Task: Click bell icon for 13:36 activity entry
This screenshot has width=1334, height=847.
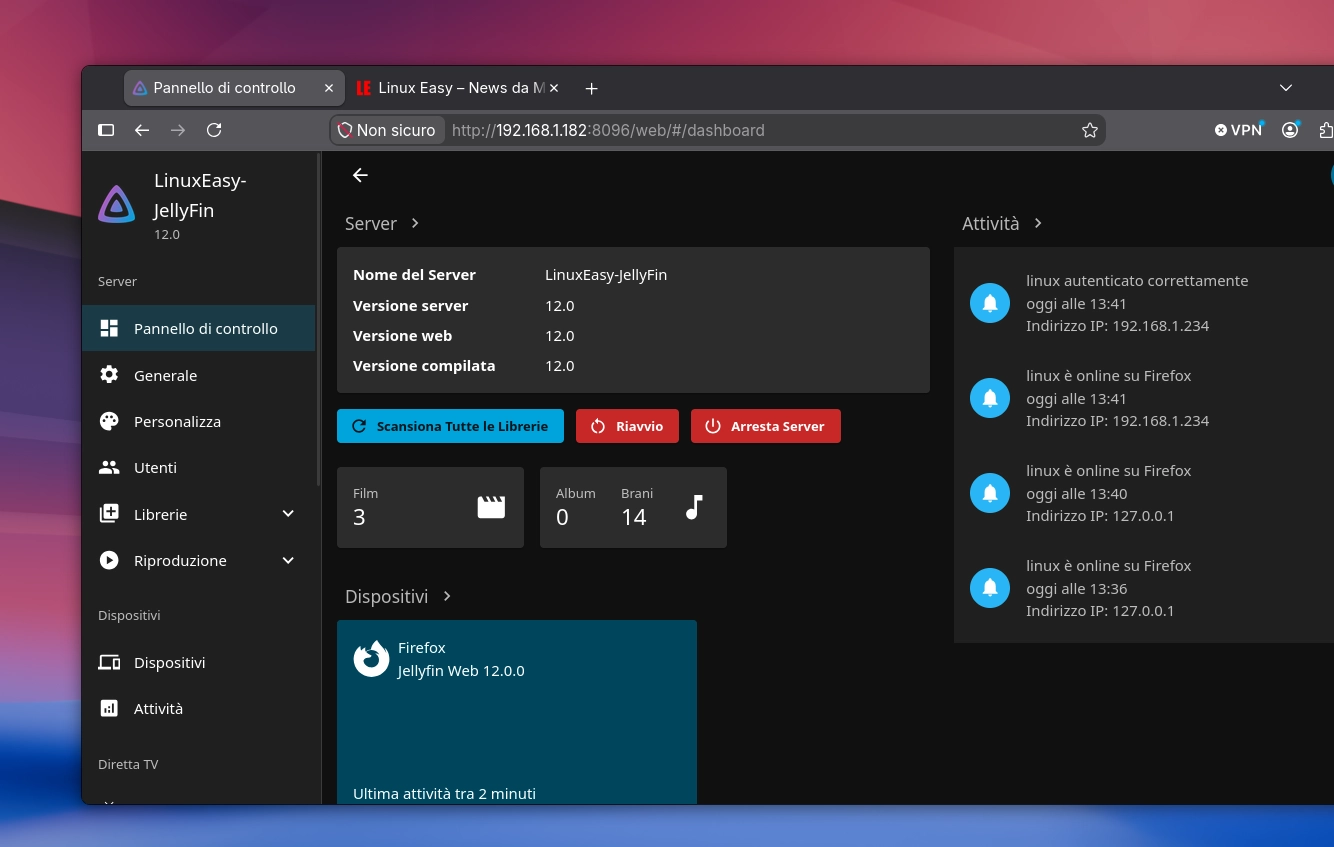Action: (x=990, y=588)
